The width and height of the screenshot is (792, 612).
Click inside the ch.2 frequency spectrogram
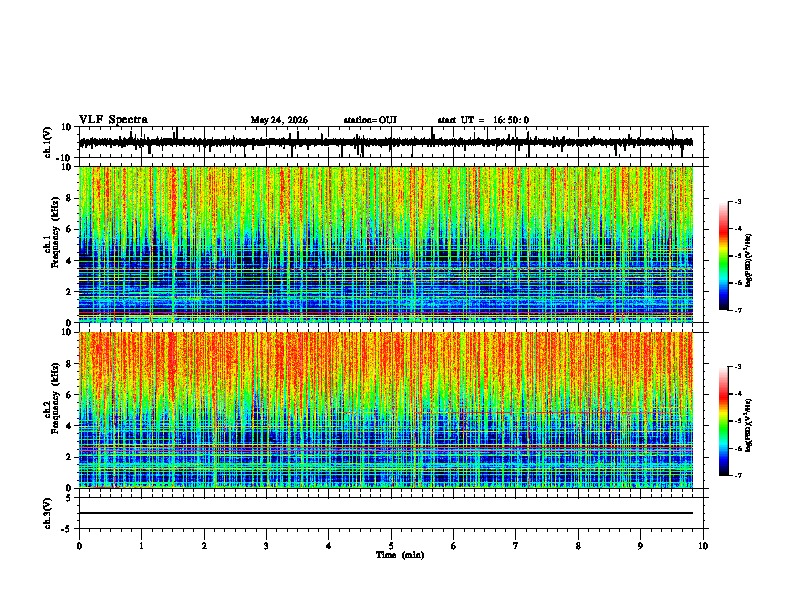(386, 410)
